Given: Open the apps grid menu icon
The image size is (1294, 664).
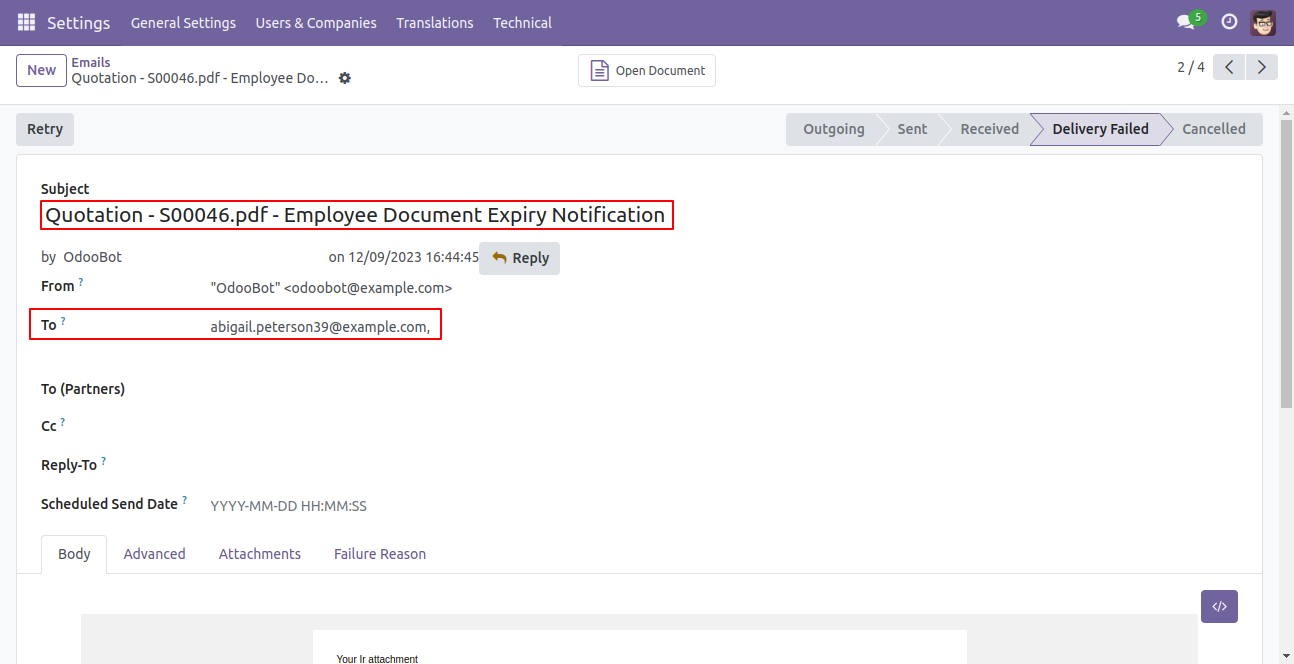Looking at the screenshot, I should click(26, 22).
